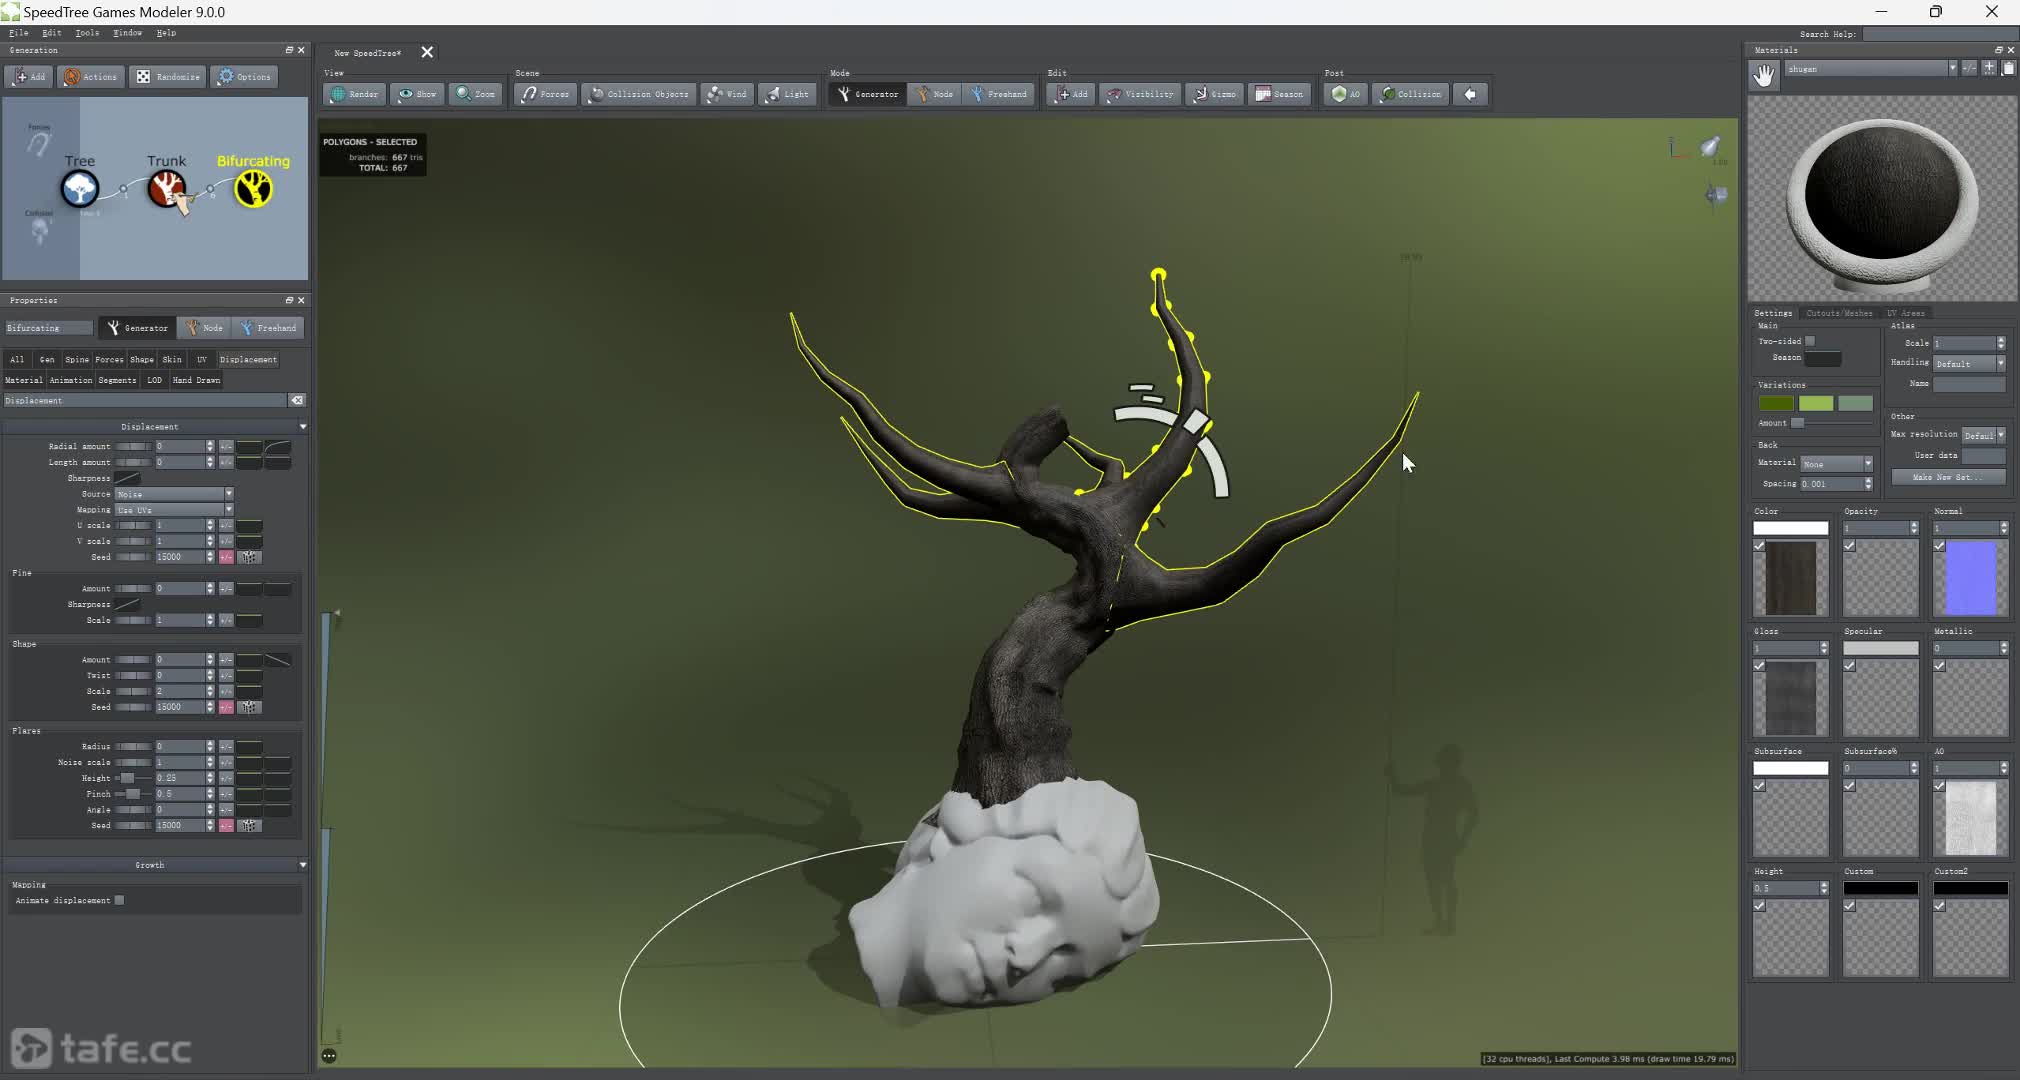Toggle the Specular map checkbox

pyautogui.click(x=1849, y=666)
